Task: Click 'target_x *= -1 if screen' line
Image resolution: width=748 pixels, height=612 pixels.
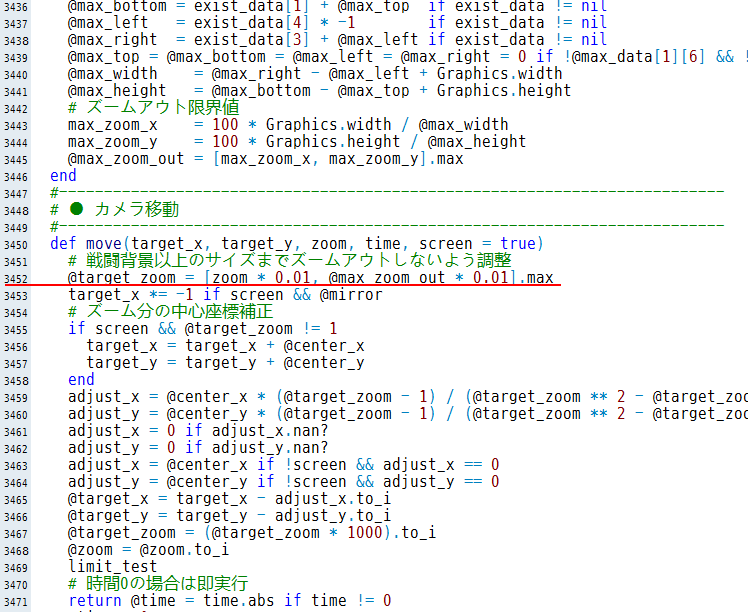Action: point(225,295)
